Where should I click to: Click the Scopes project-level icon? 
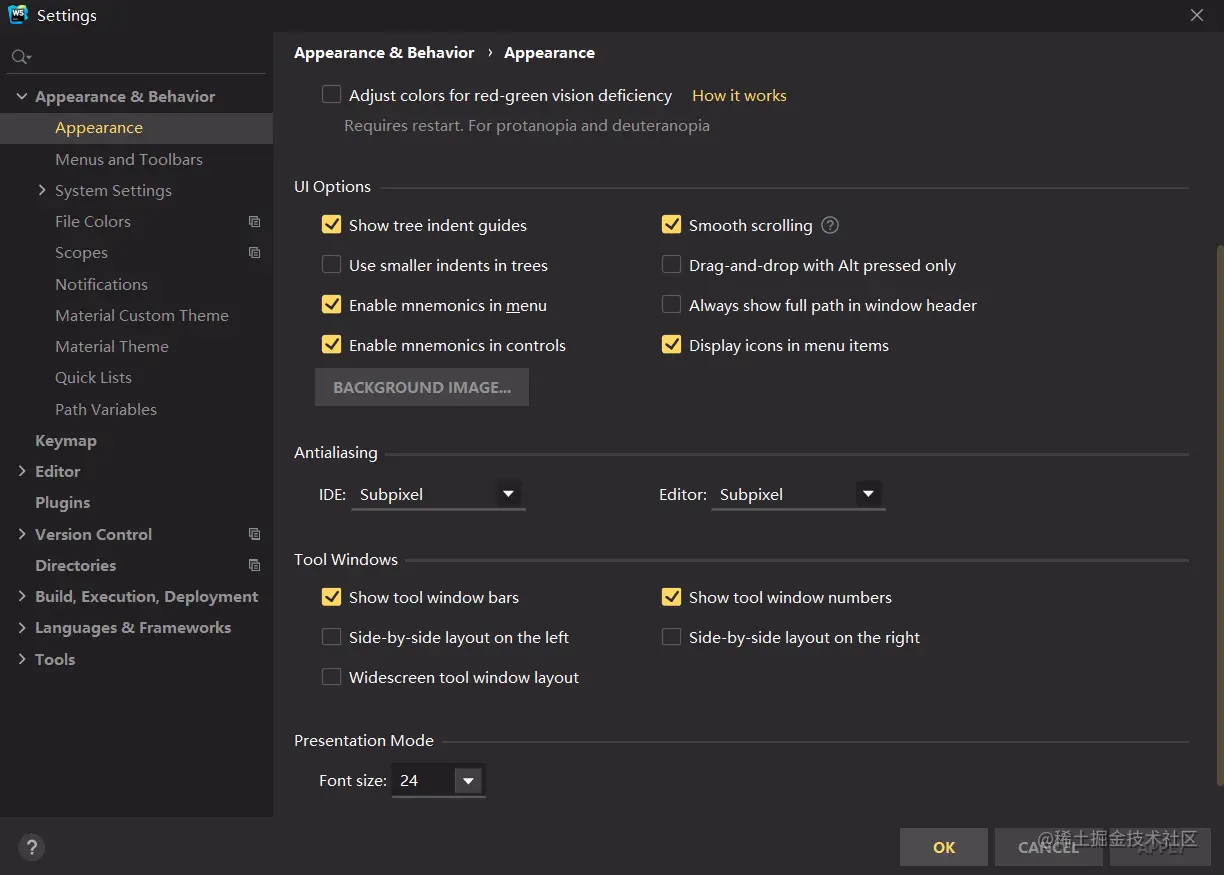[x=254, y=253]
